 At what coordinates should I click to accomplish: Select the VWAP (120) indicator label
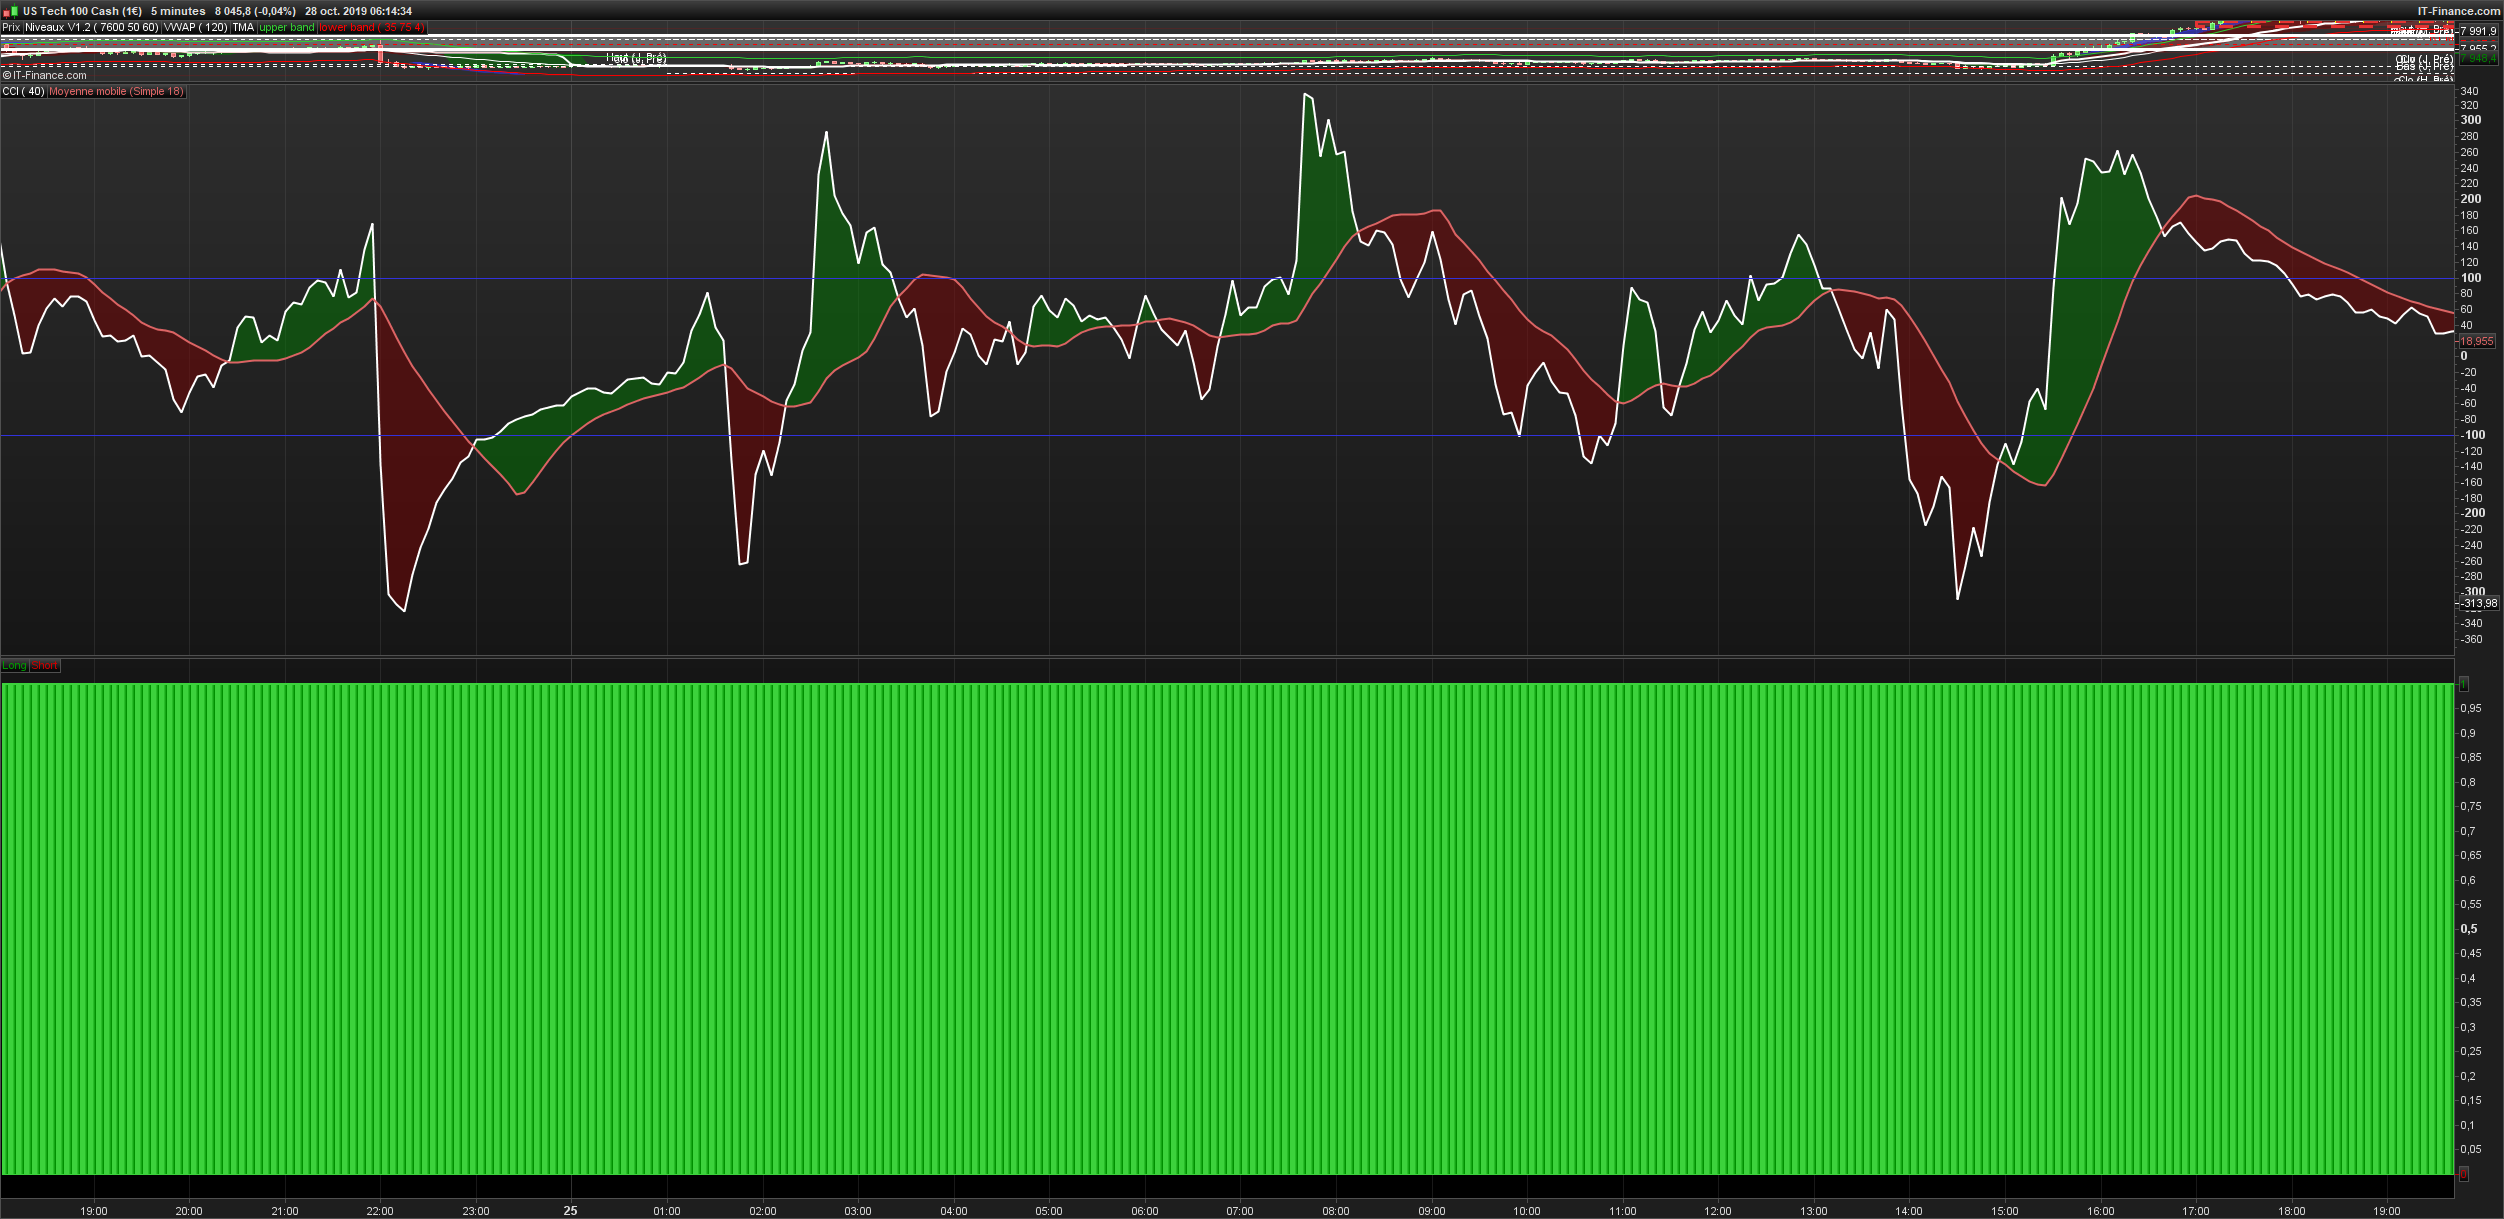point(195,28)
